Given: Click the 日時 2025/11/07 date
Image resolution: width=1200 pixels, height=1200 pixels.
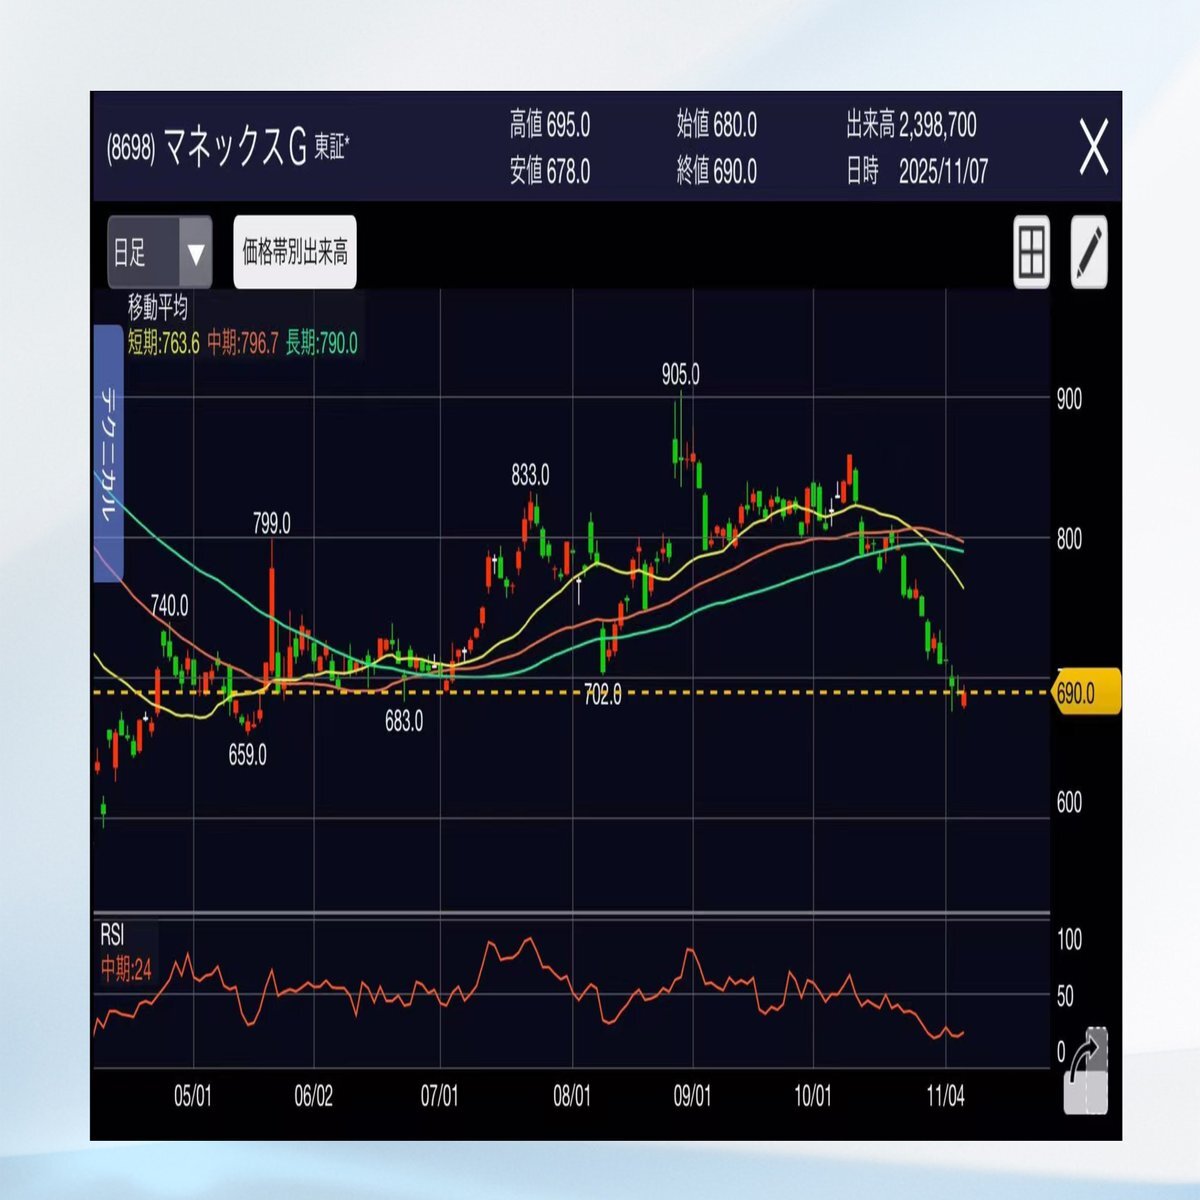Looking at the screenshot, I should 917,171.
